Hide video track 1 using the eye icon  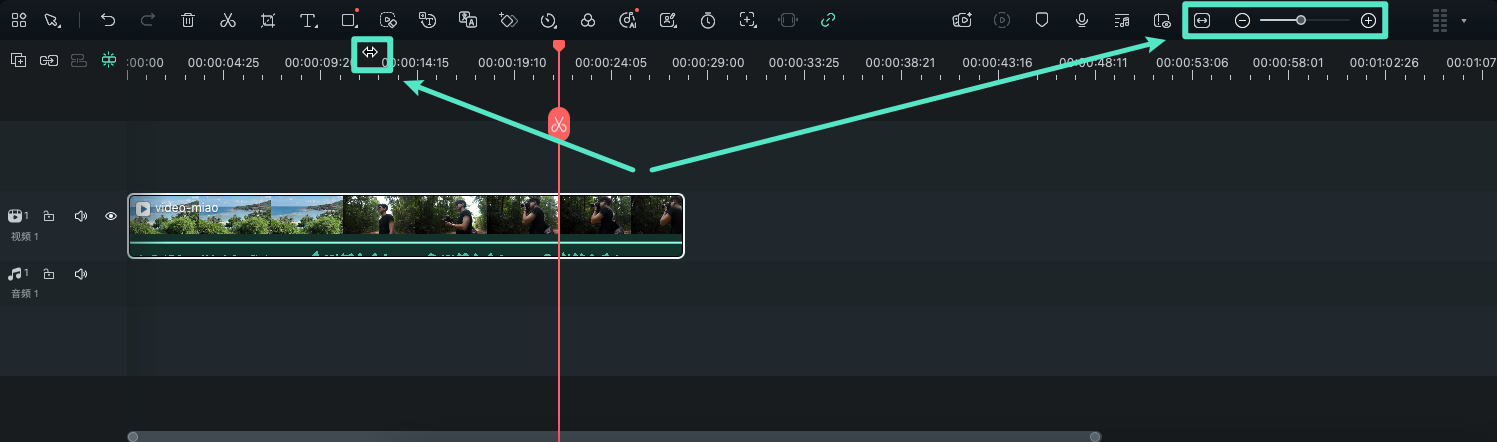point(111,216)
